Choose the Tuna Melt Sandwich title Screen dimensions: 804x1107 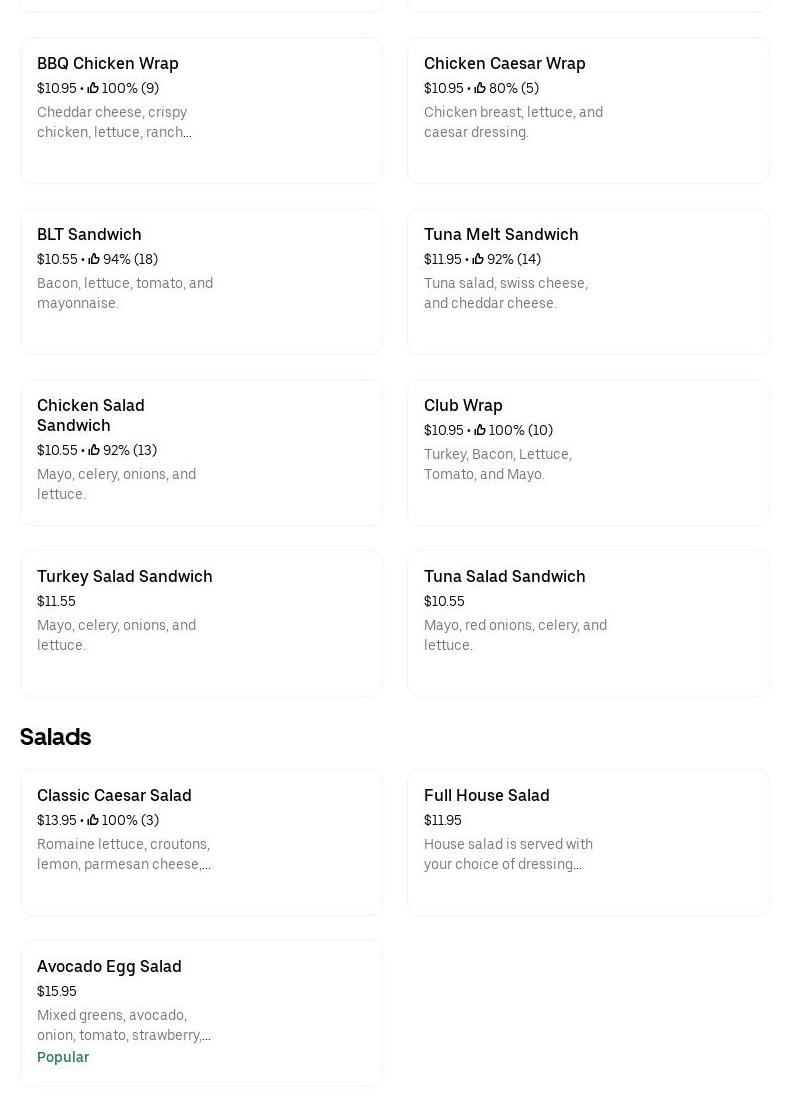[x=501, y=234]
